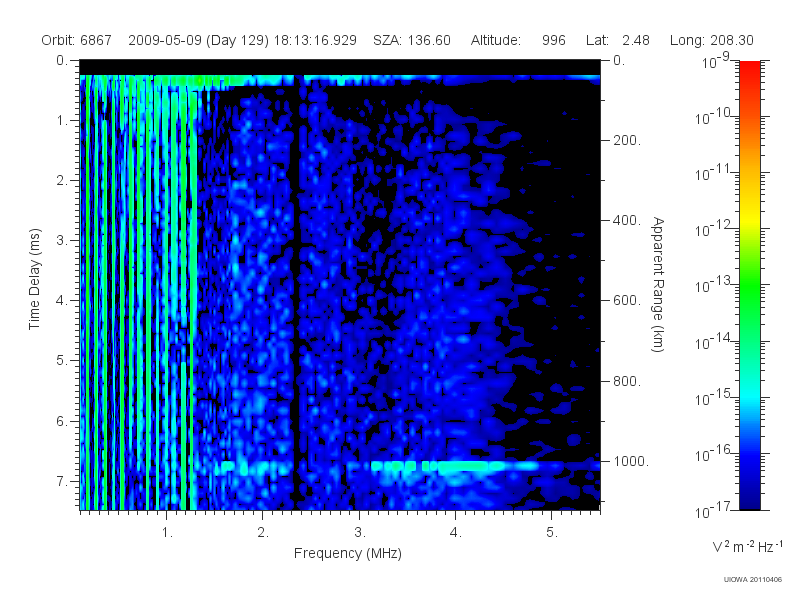This screenshot has width=800, height=600.
Task: Click the '0.' tick on Time Delay axis
Action: coord(62,60)
